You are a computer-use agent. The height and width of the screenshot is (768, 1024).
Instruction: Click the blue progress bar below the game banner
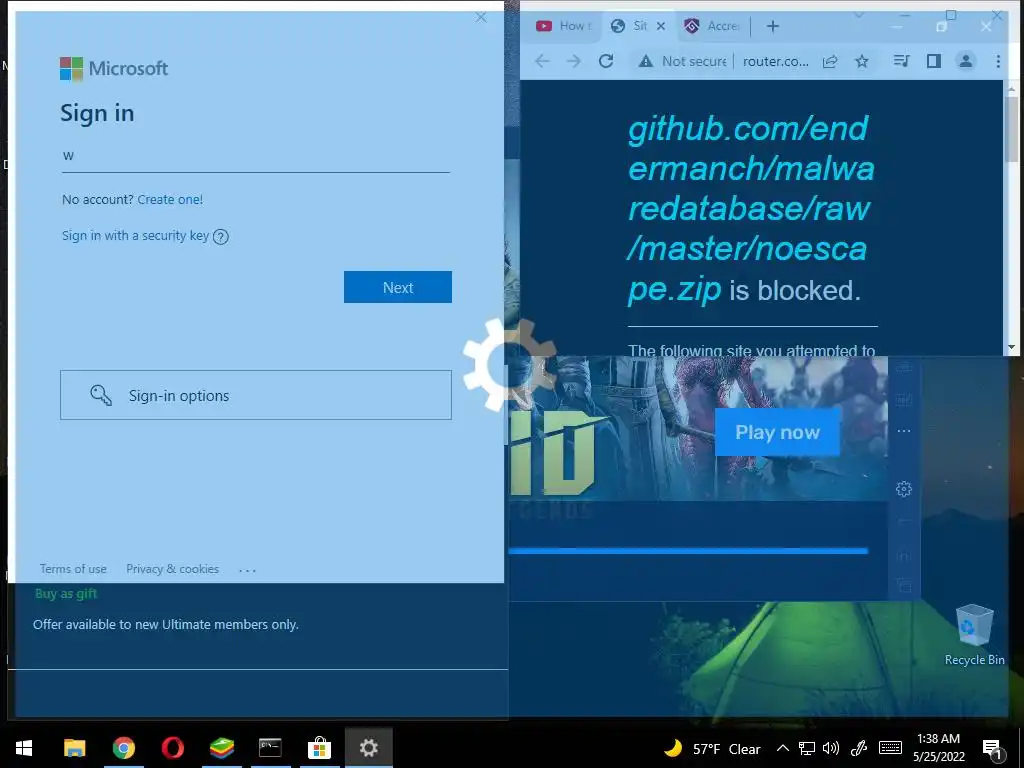click(x=688, y=552)
